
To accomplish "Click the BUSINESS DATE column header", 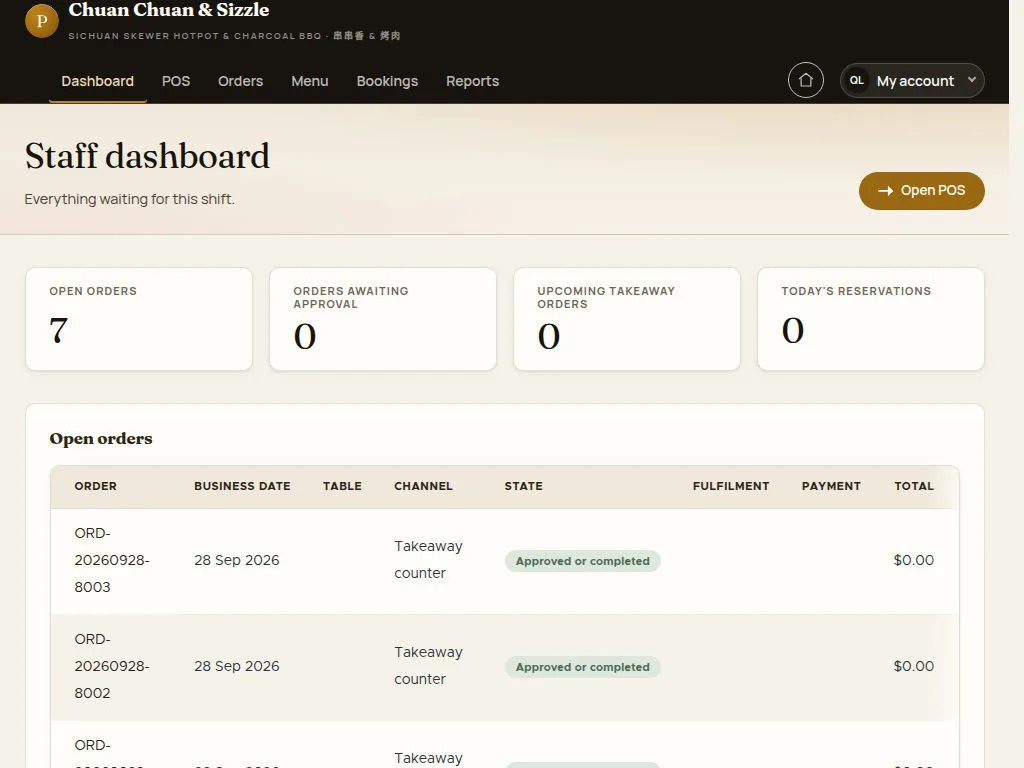I will pyautogui.click(x=242, y=486).
